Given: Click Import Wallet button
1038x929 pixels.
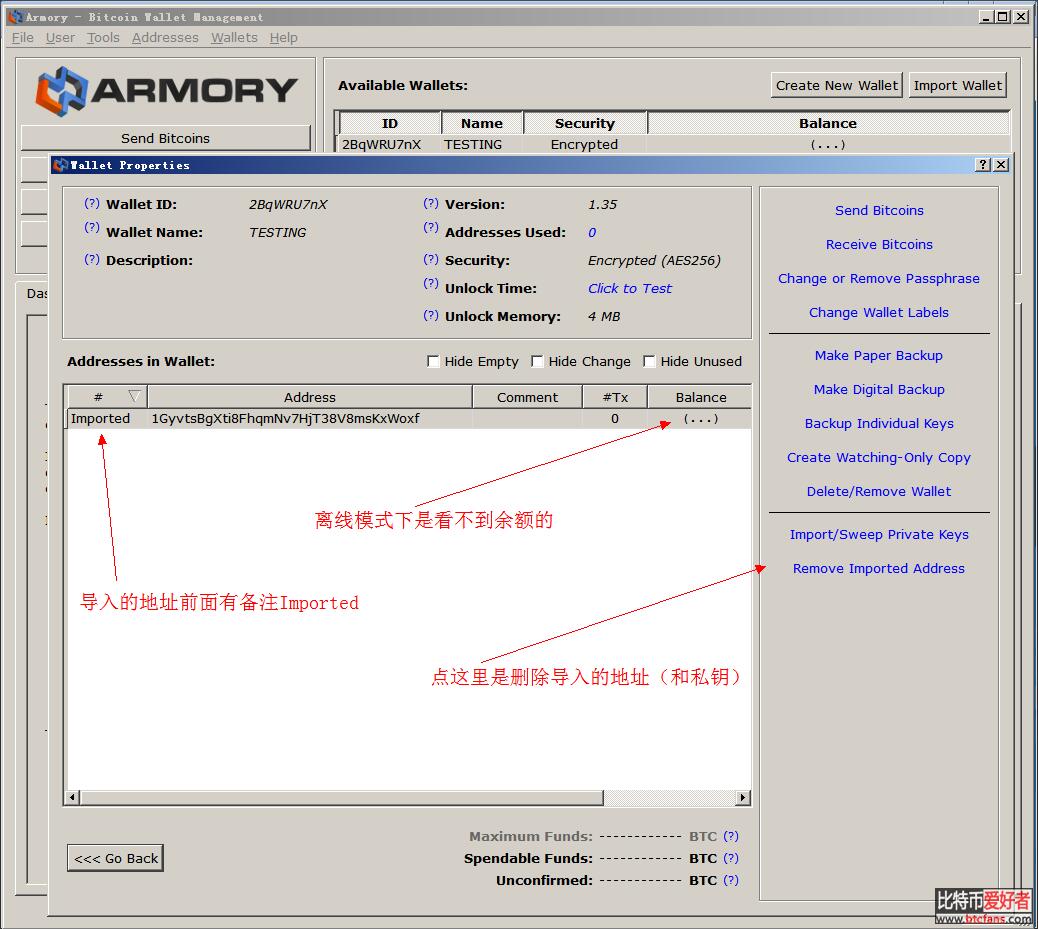Looking at the screenshot, I should [x=958, y=85].
